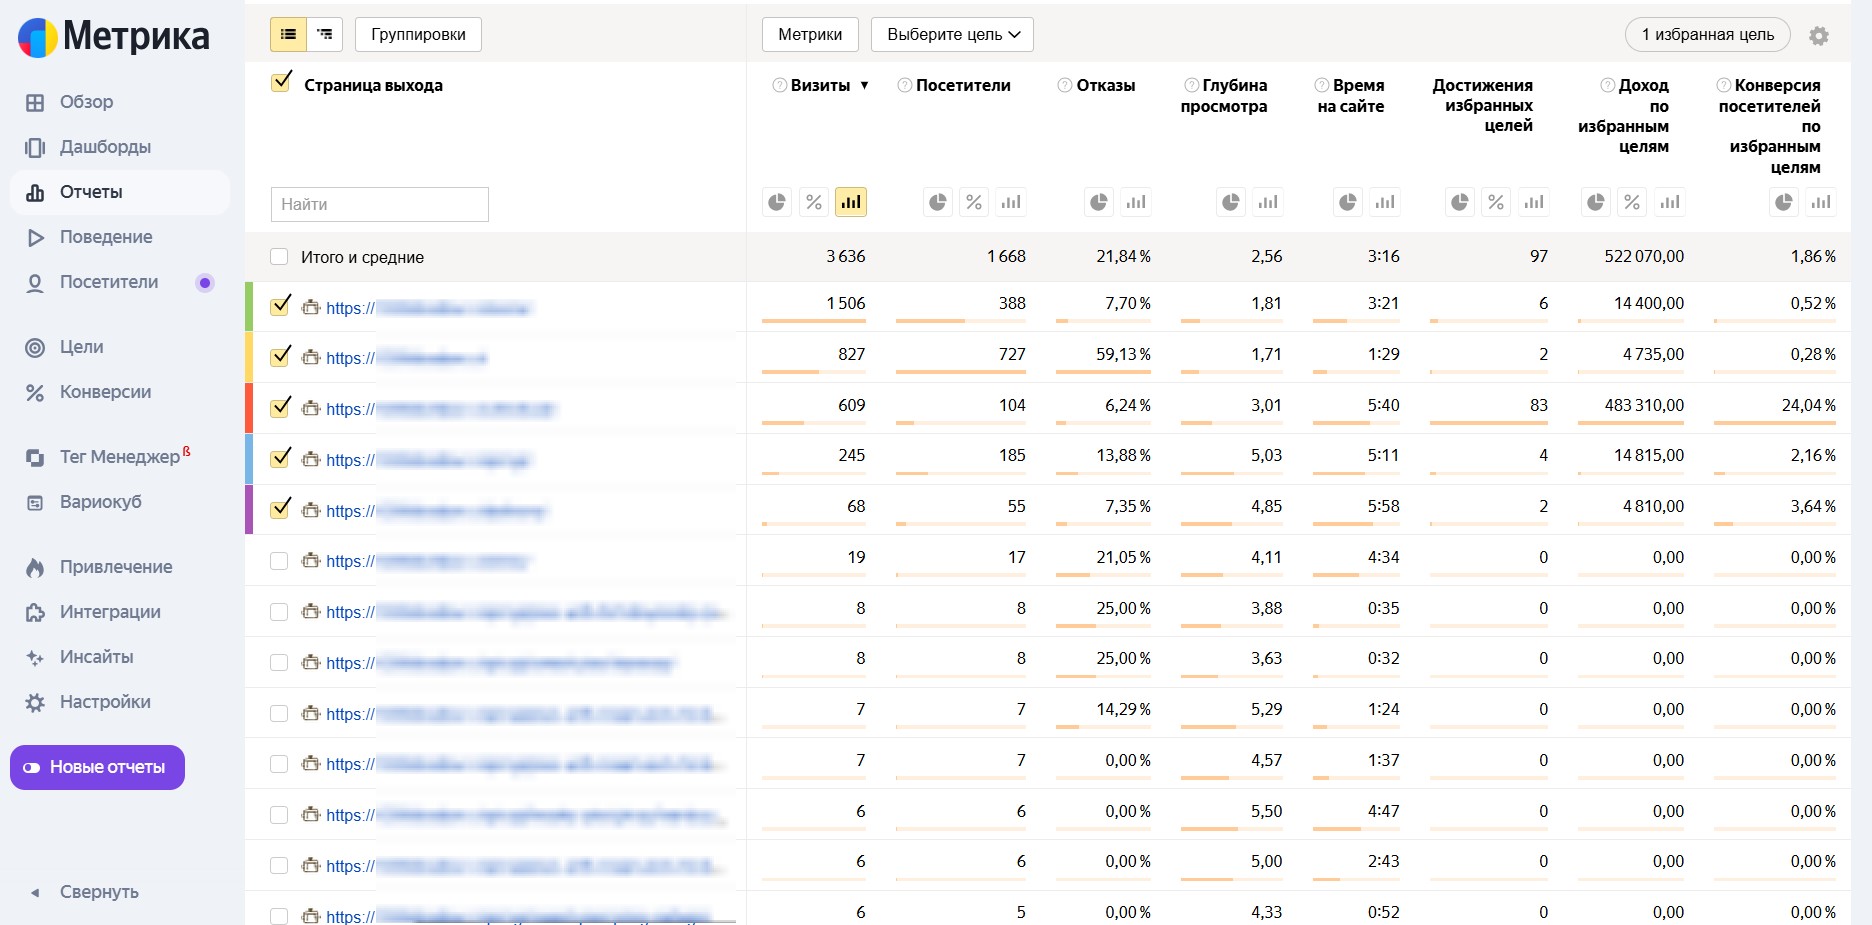Open Конверсии in the sidebar
The image size is (1872, 925).
point(105,392)
